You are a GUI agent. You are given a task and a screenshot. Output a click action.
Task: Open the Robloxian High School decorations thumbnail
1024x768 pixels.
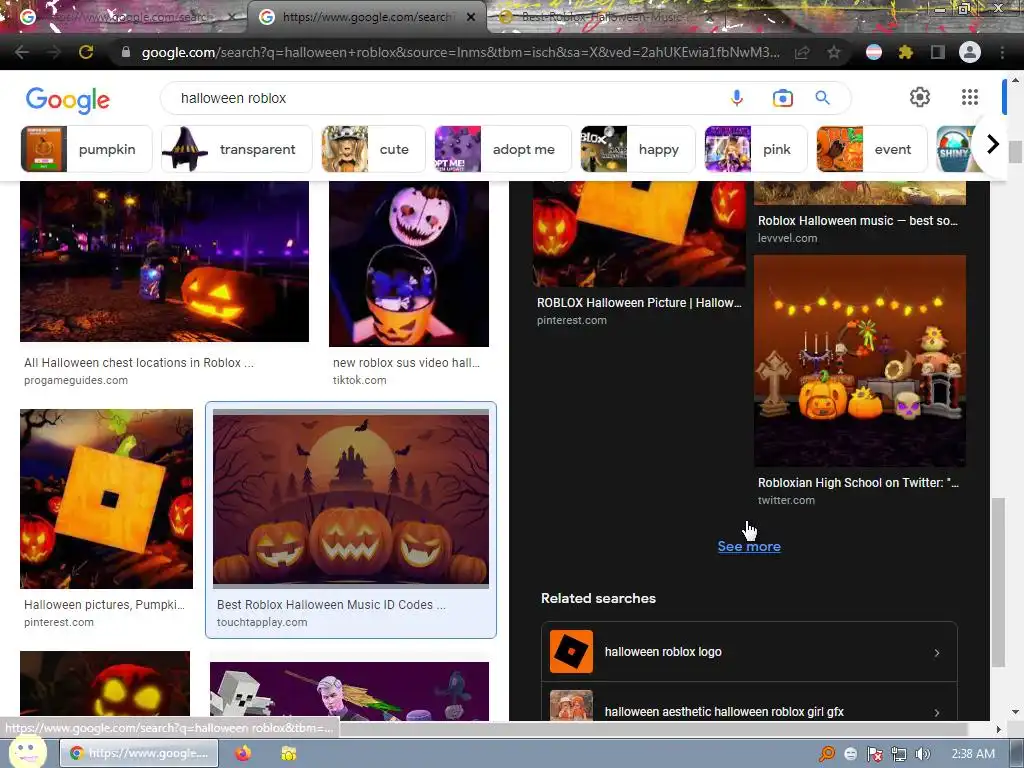click(859, 360)
